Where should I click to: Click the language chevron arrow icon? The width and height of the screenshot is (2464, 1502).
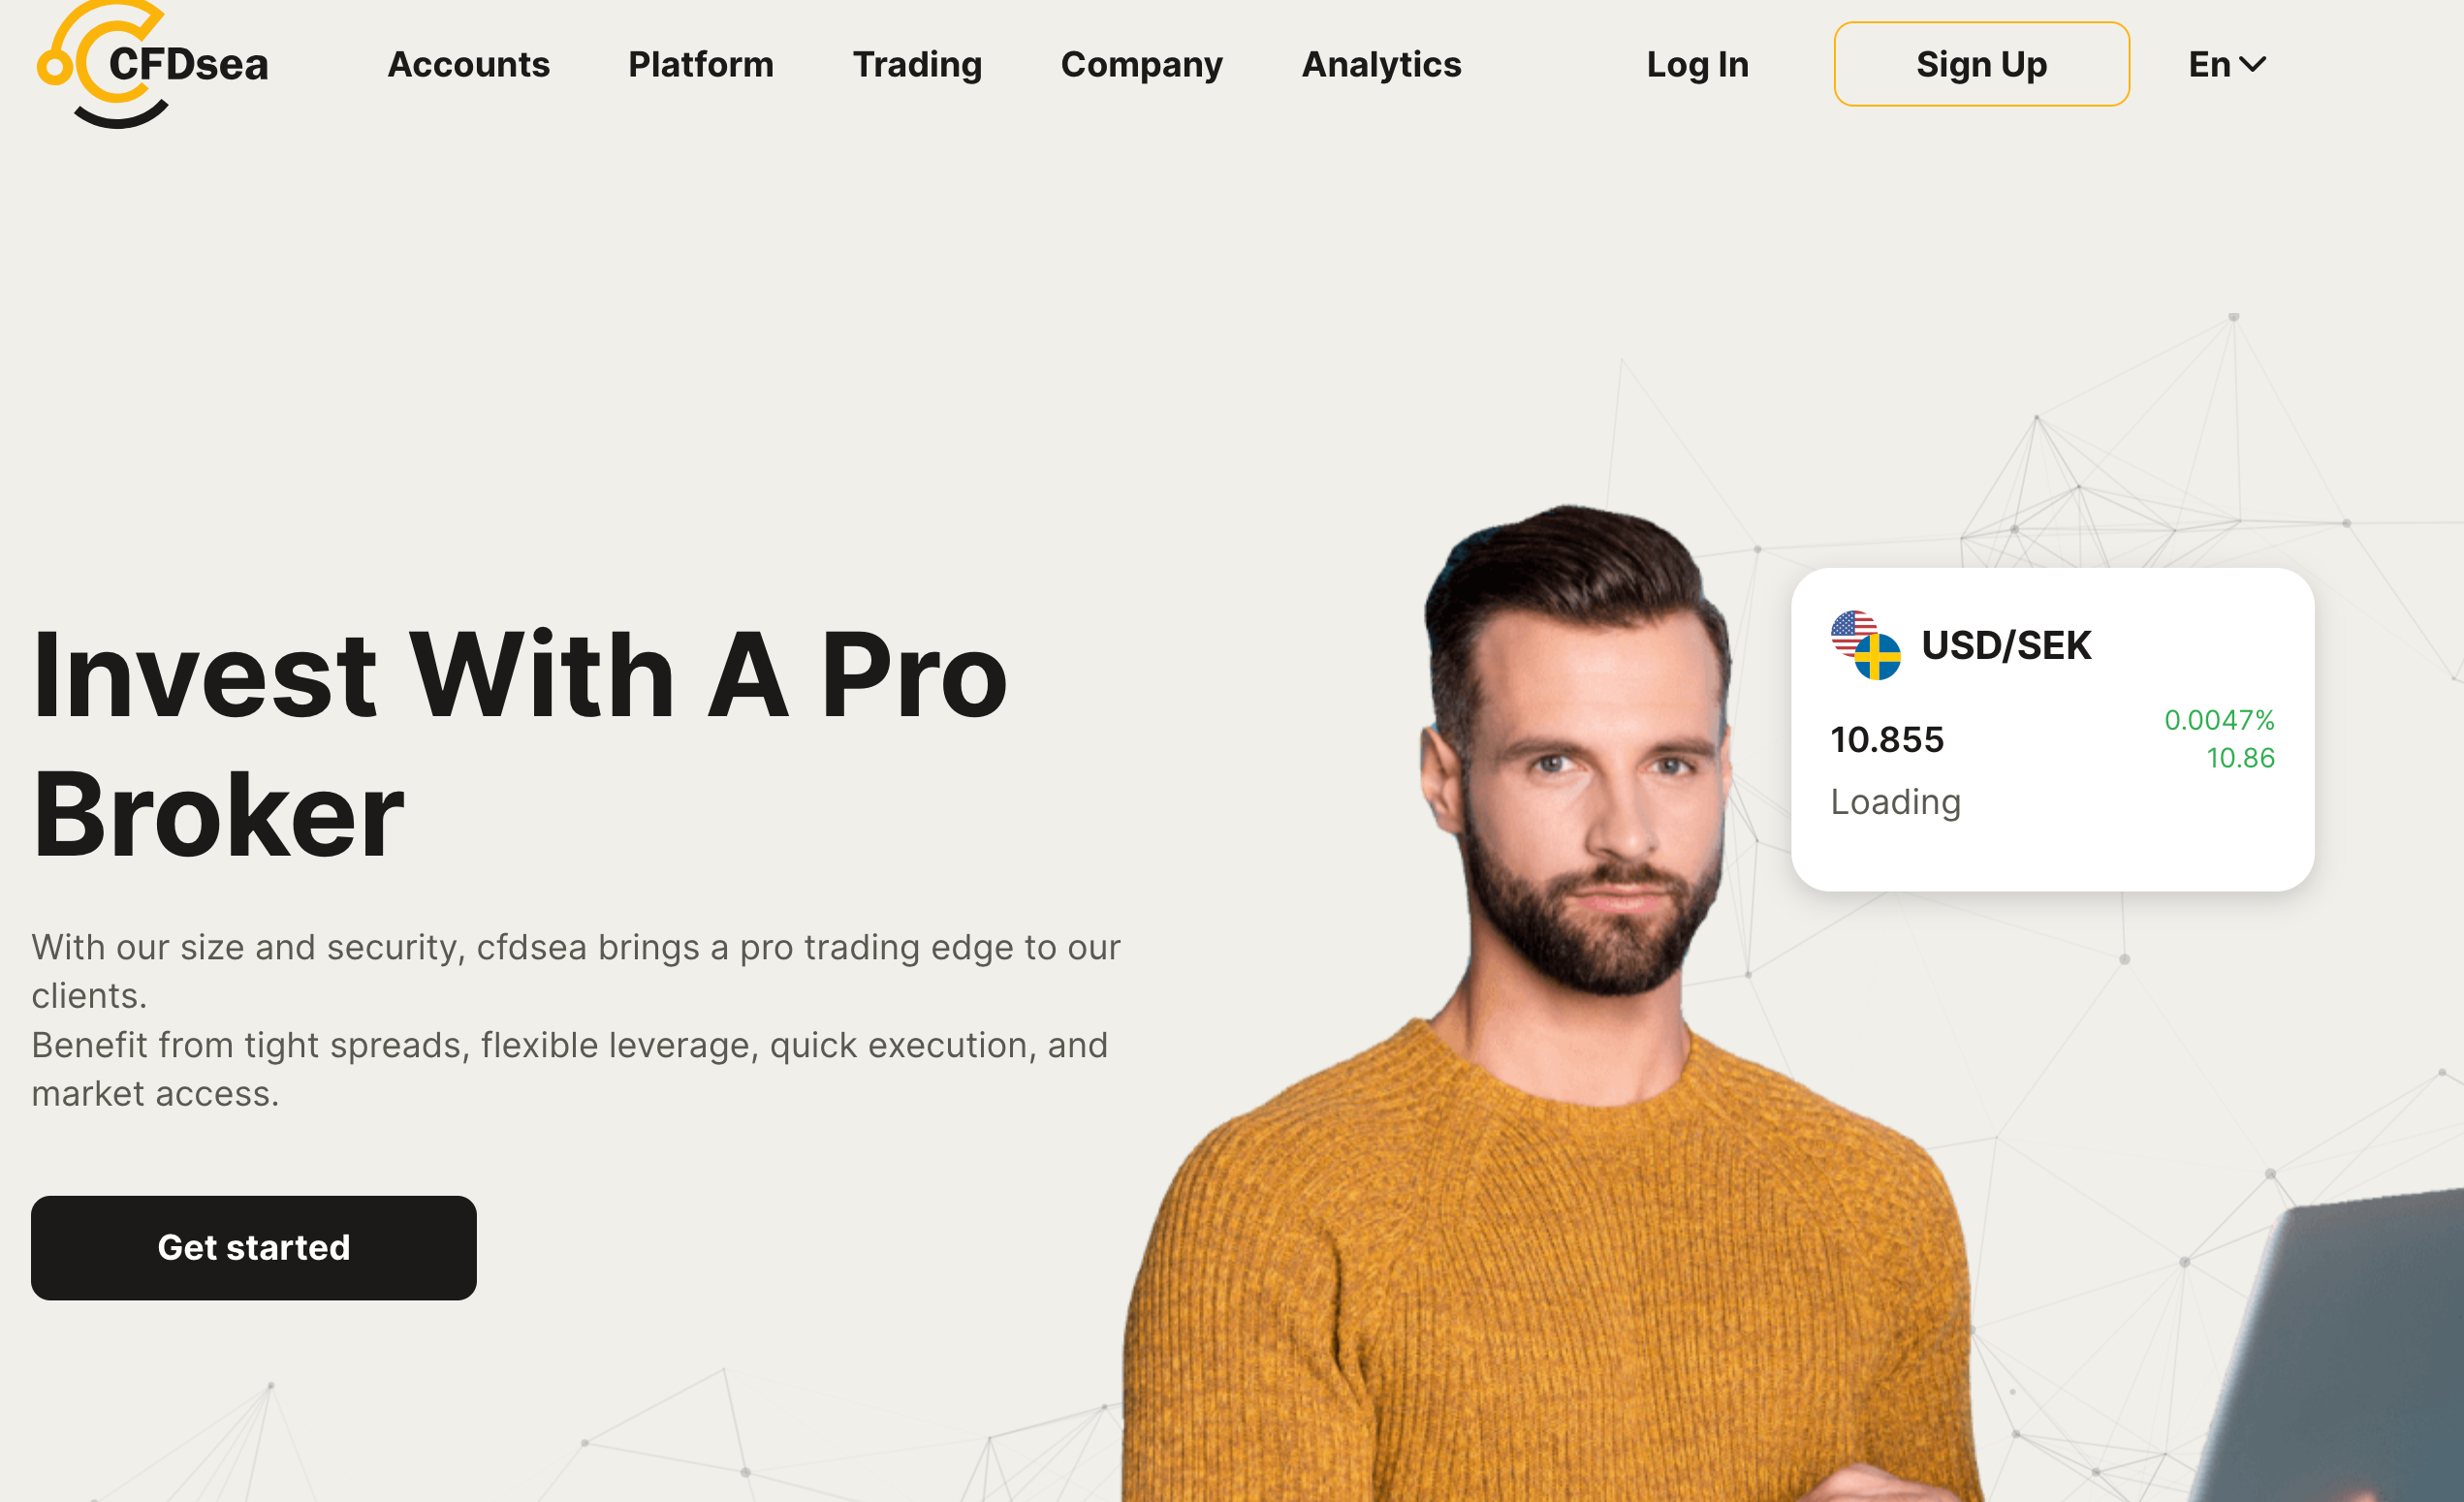point(2252,64)
